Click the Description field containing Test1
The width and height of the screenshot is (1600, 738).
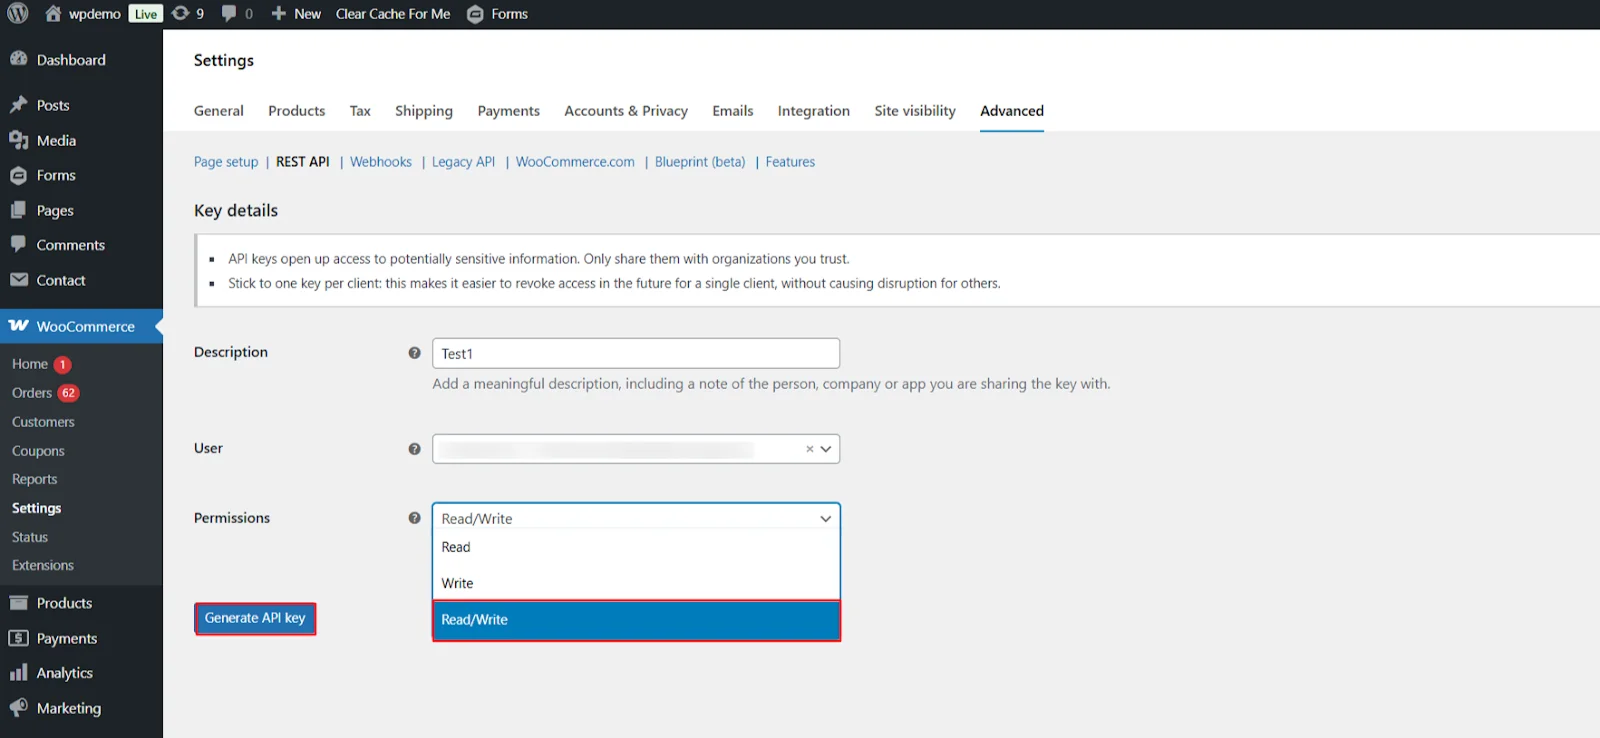pyautogui.click(x=636, y=353)
